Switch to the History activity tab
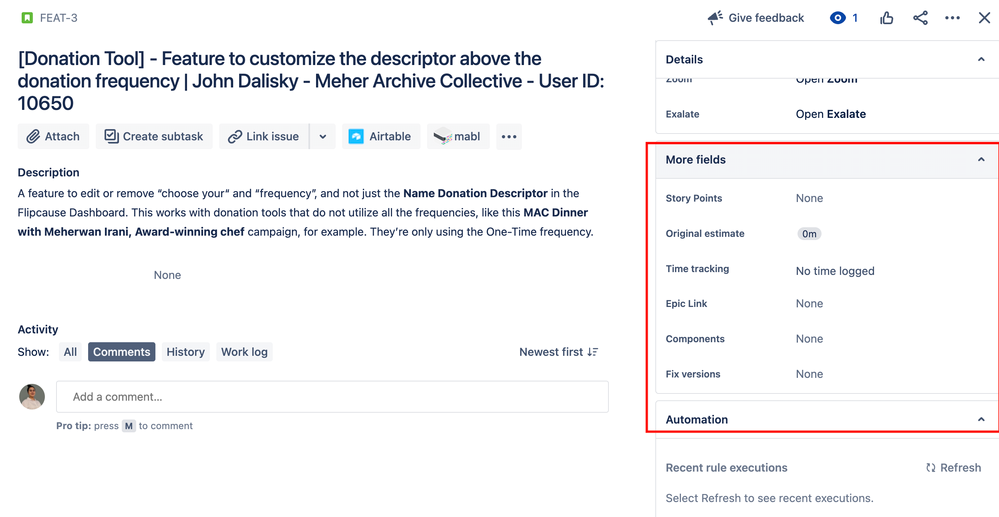 point(185,352)
